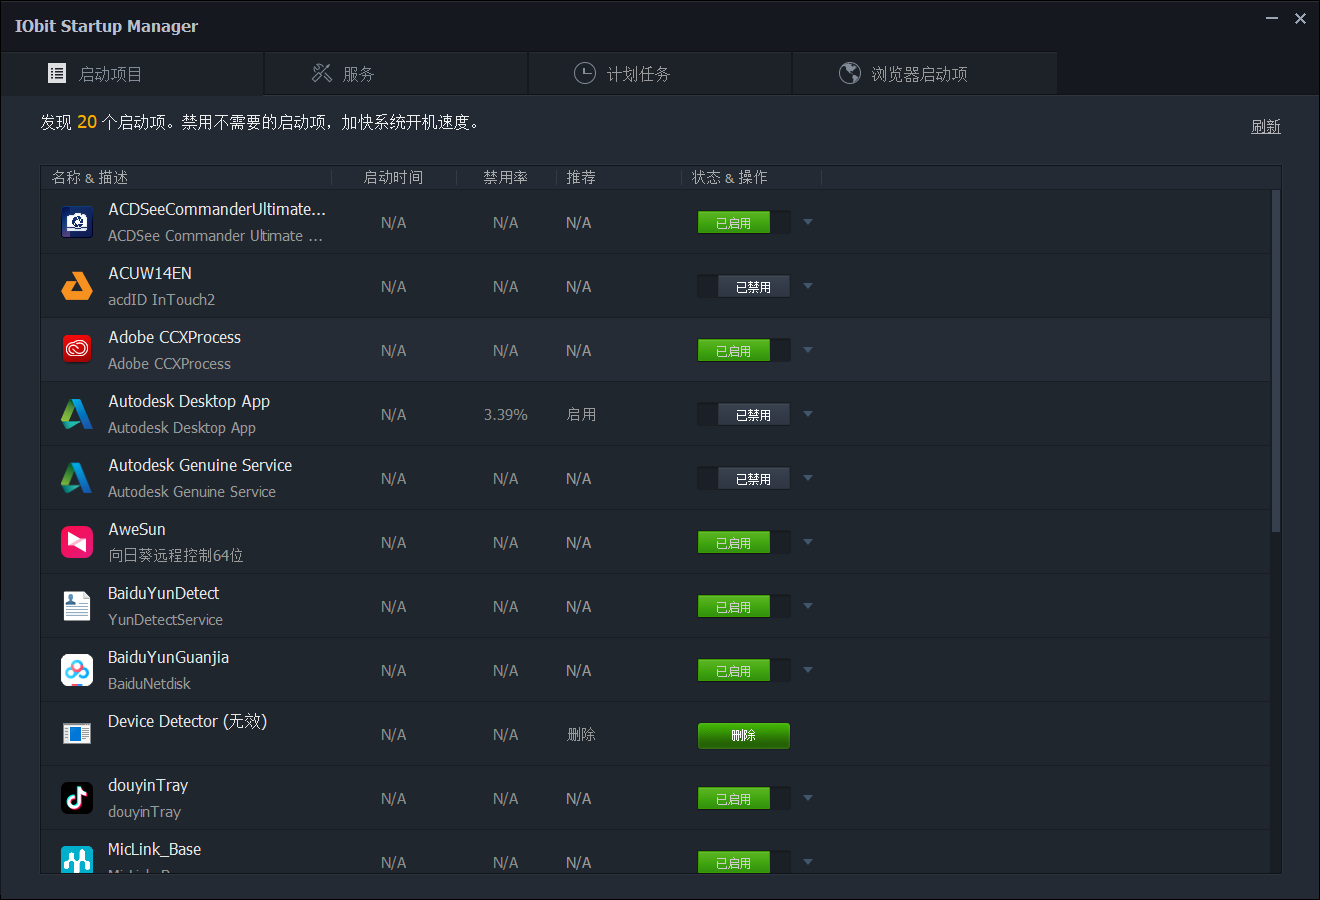Expand the options arrow for Autodesk Desktop App
This screenshot has height=900, width=1320.
pyautogui.click(x=808, y=414)
